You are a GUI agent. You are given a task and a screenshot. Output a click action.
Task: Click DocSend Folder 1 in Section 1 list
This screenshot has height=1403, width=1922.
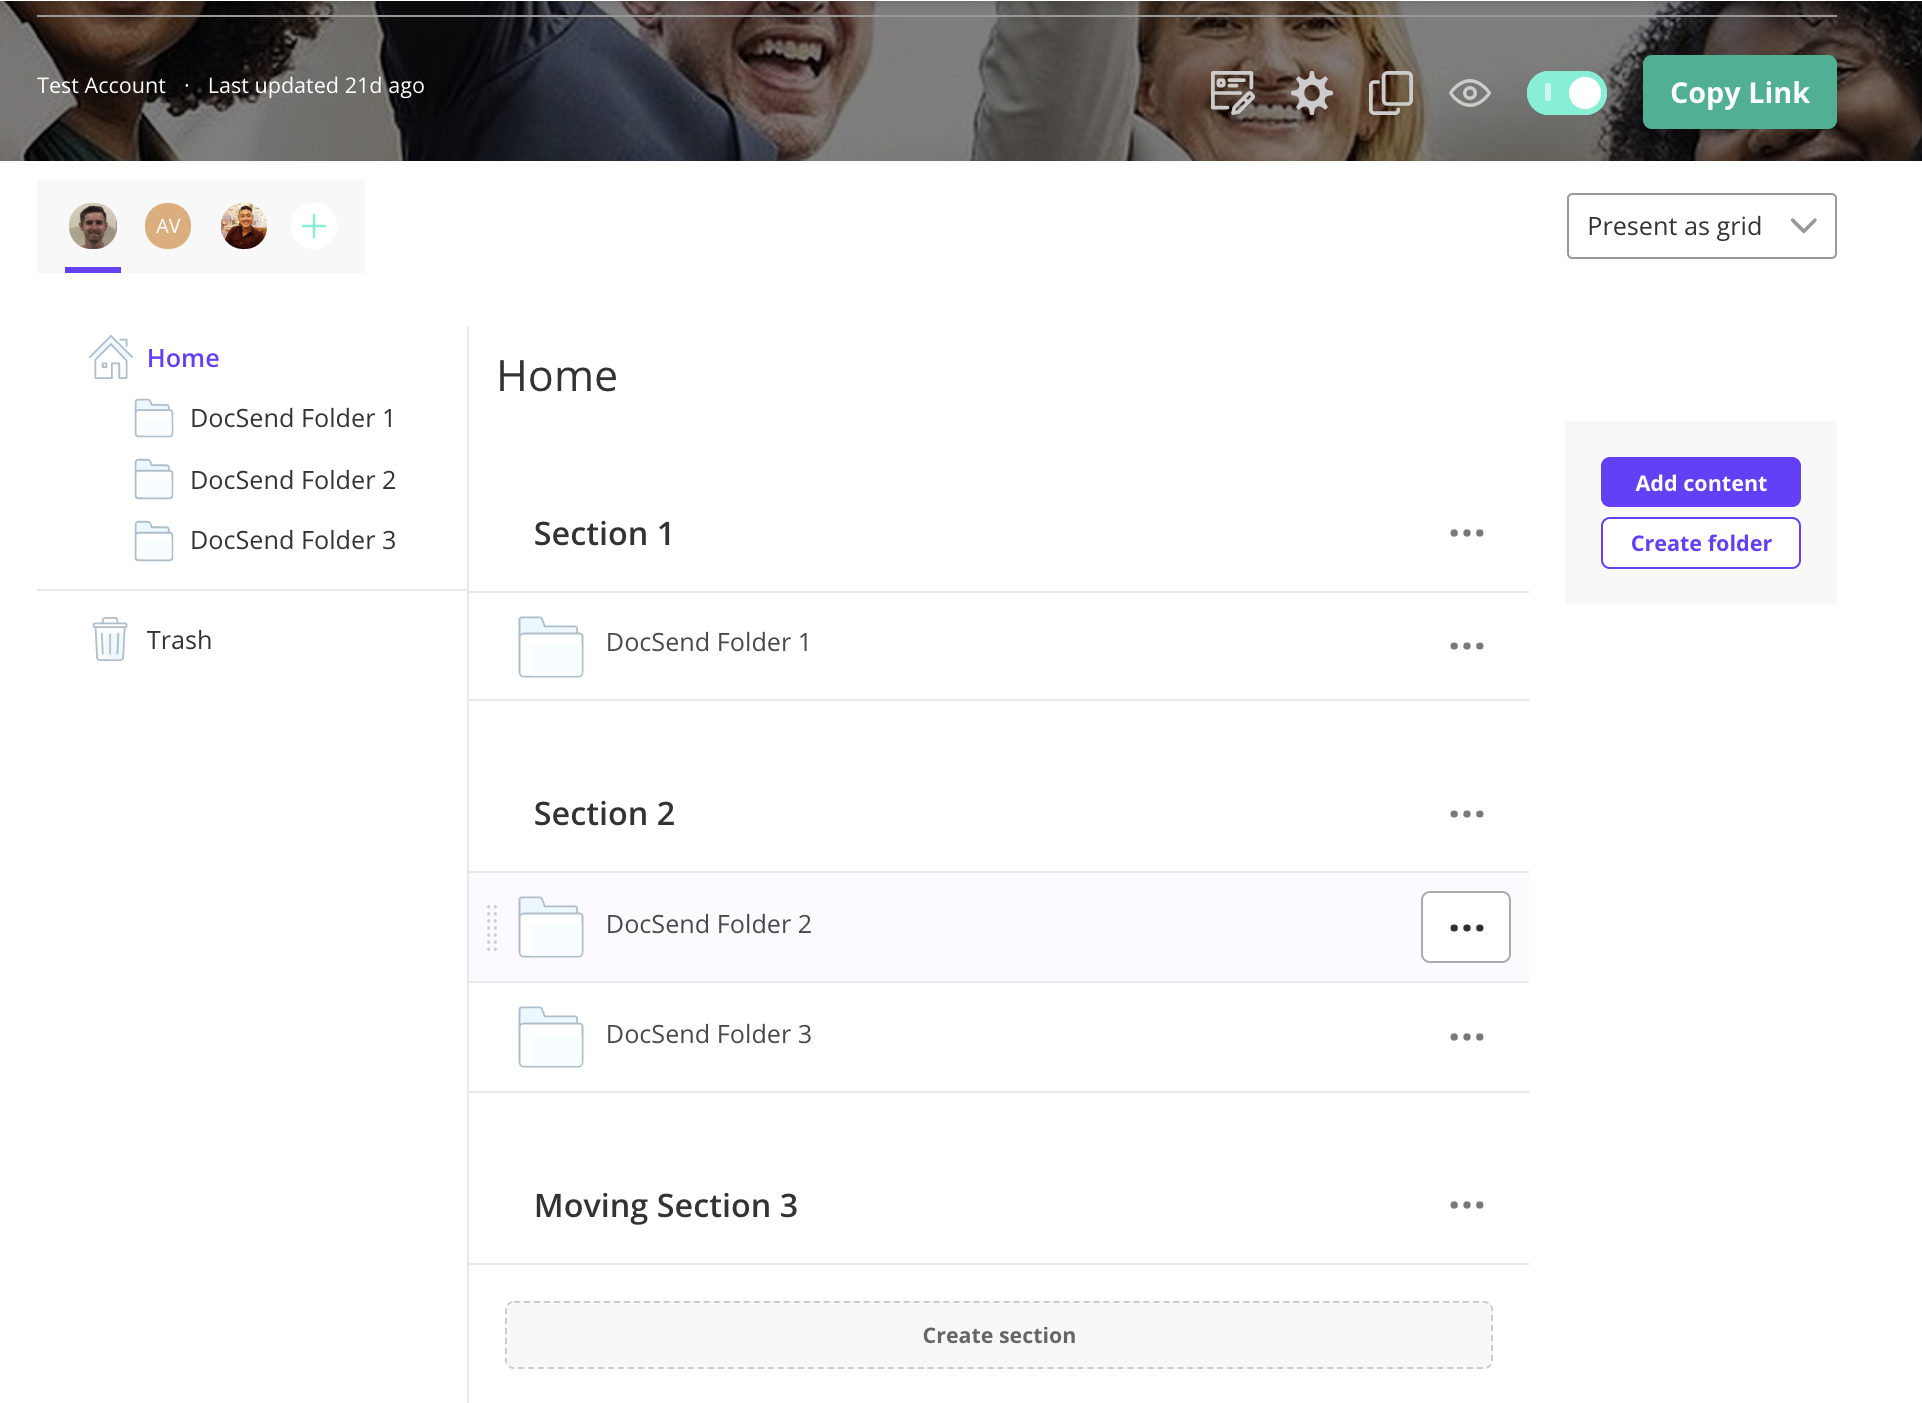708,642
